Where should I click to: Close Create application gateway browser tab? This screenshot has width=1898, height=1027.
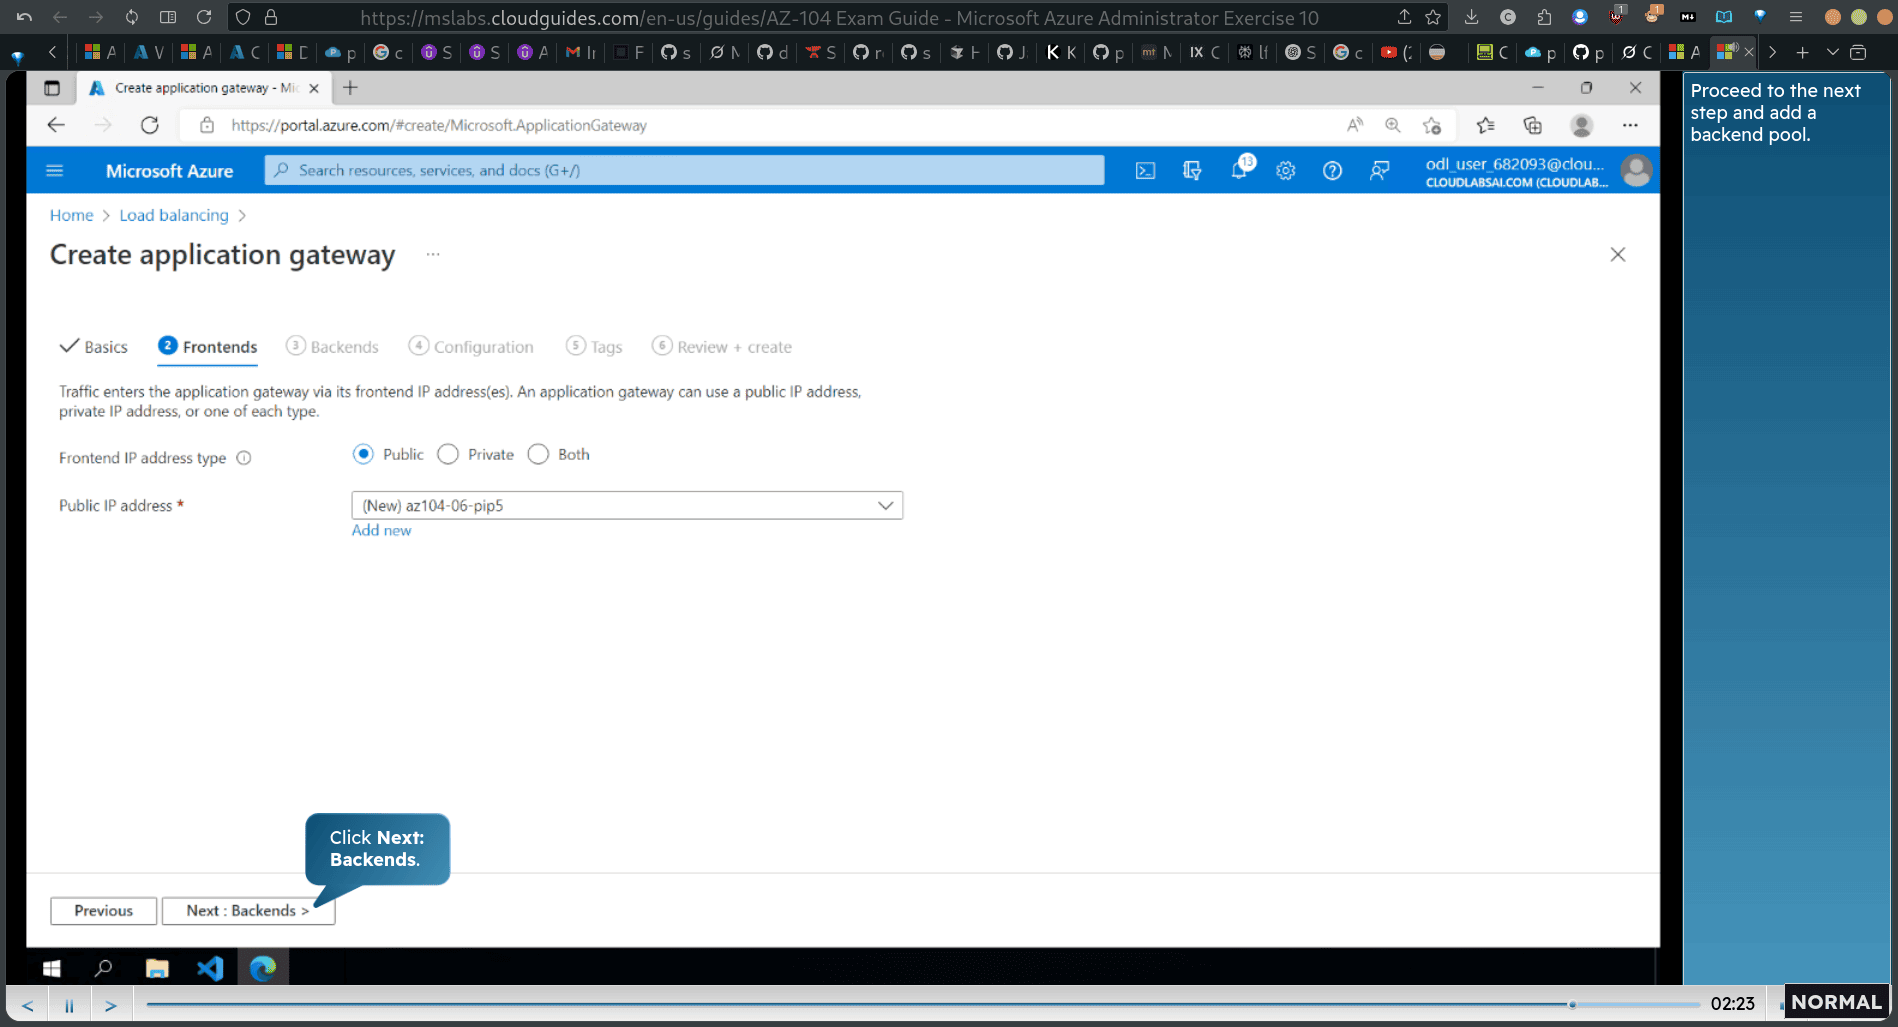coord(314,88)
